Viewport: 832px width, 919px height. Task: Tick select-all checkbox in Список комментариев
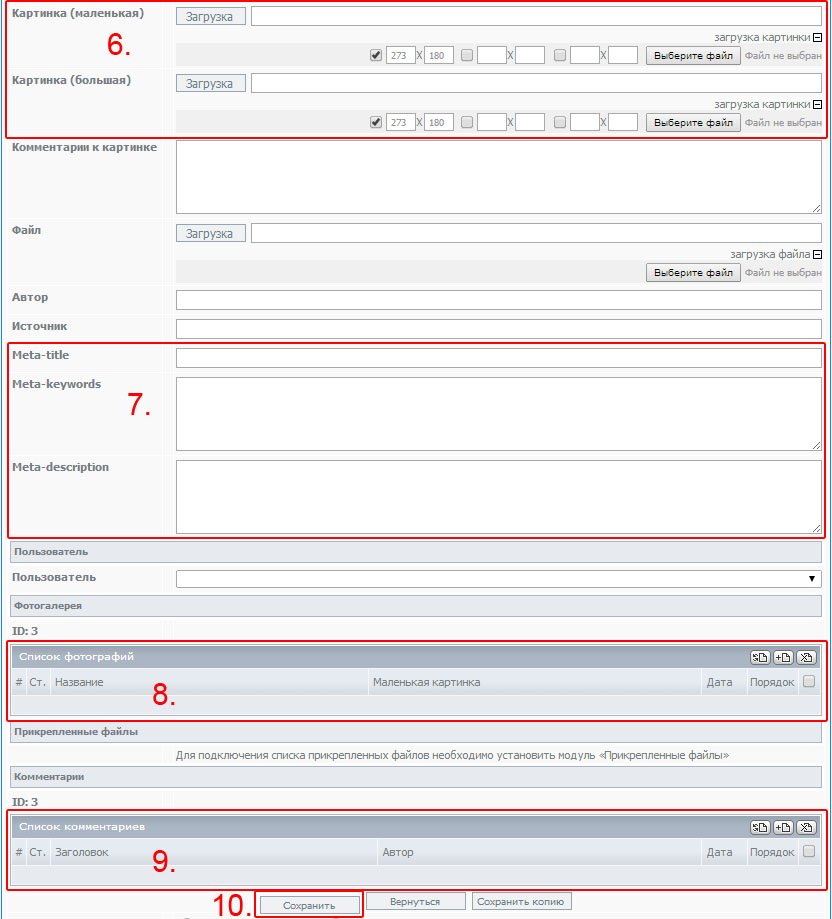click(809, 851)
